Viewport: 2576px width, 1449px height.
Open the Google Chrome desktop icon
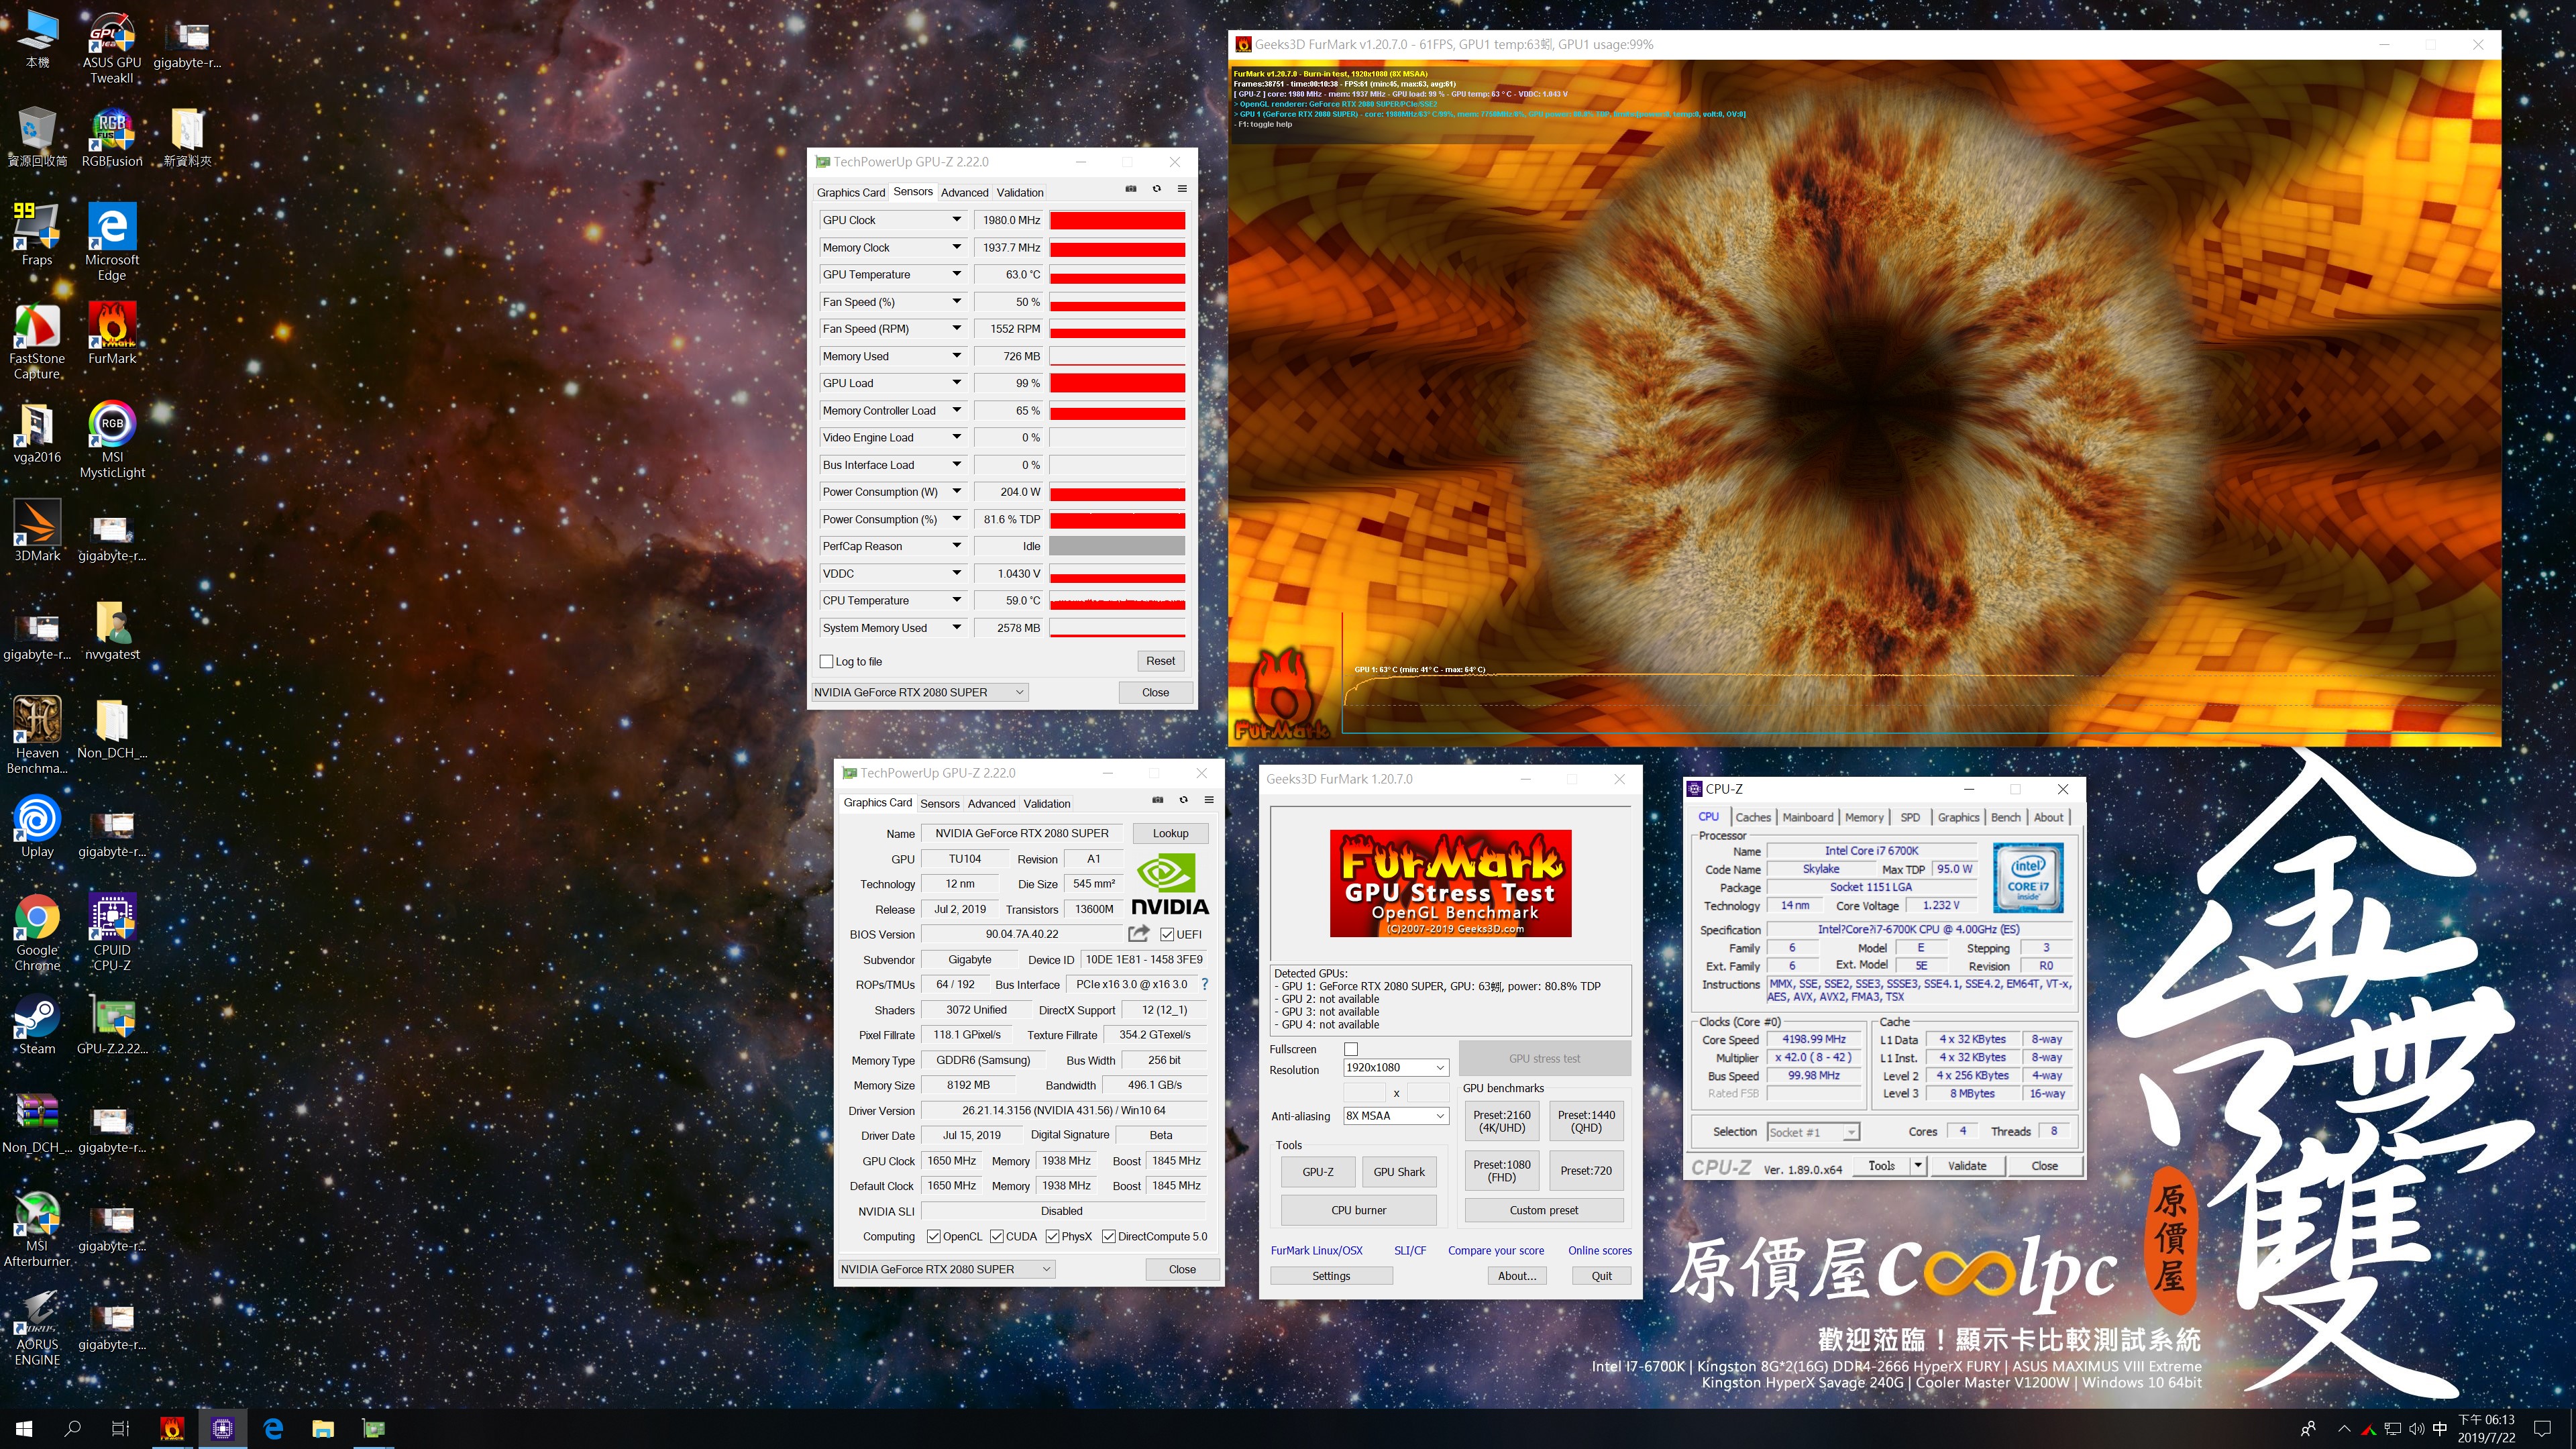pos(37,933)
